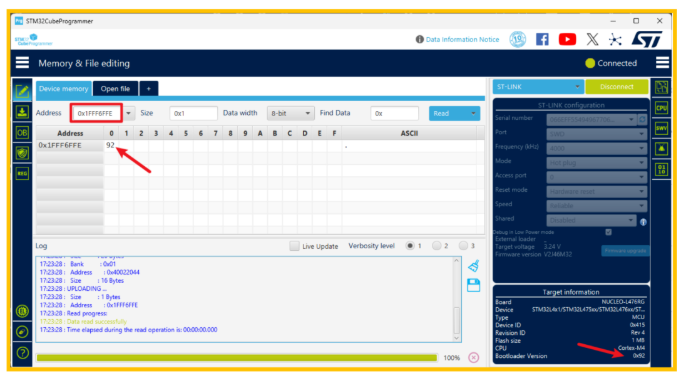Screen dimensions: 677x377
Task: Open the Option Bytes (OB) sidebar icon
Action: point(22,132)
